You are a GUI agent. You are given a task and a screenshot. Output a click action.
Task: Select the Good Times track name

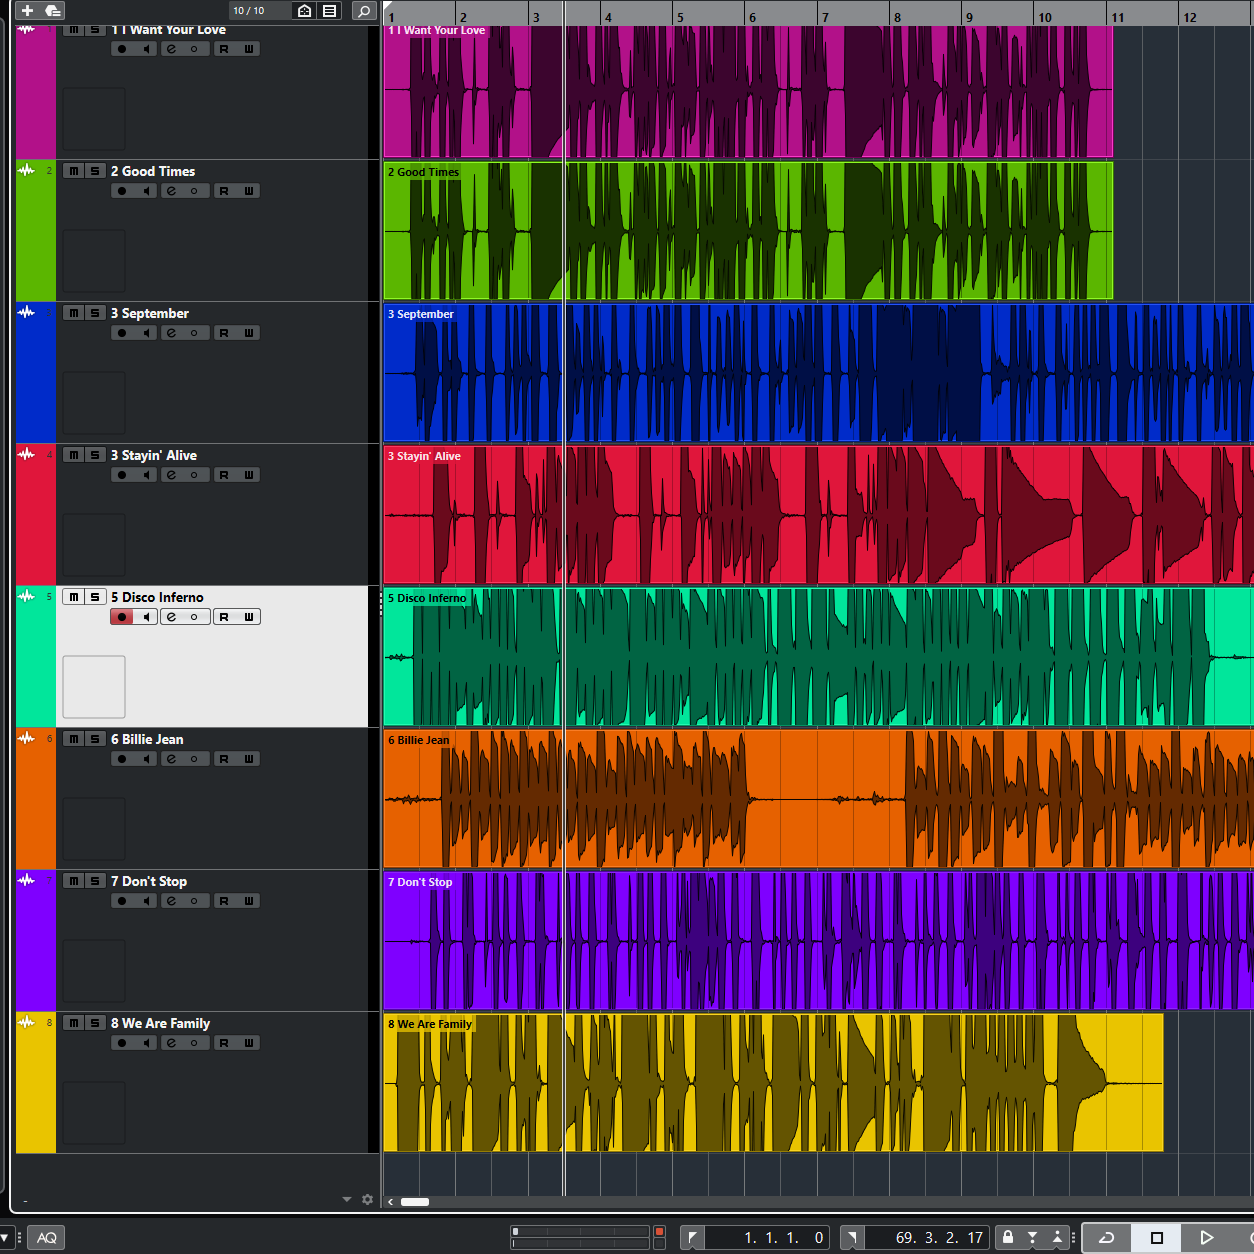point(153,171)
